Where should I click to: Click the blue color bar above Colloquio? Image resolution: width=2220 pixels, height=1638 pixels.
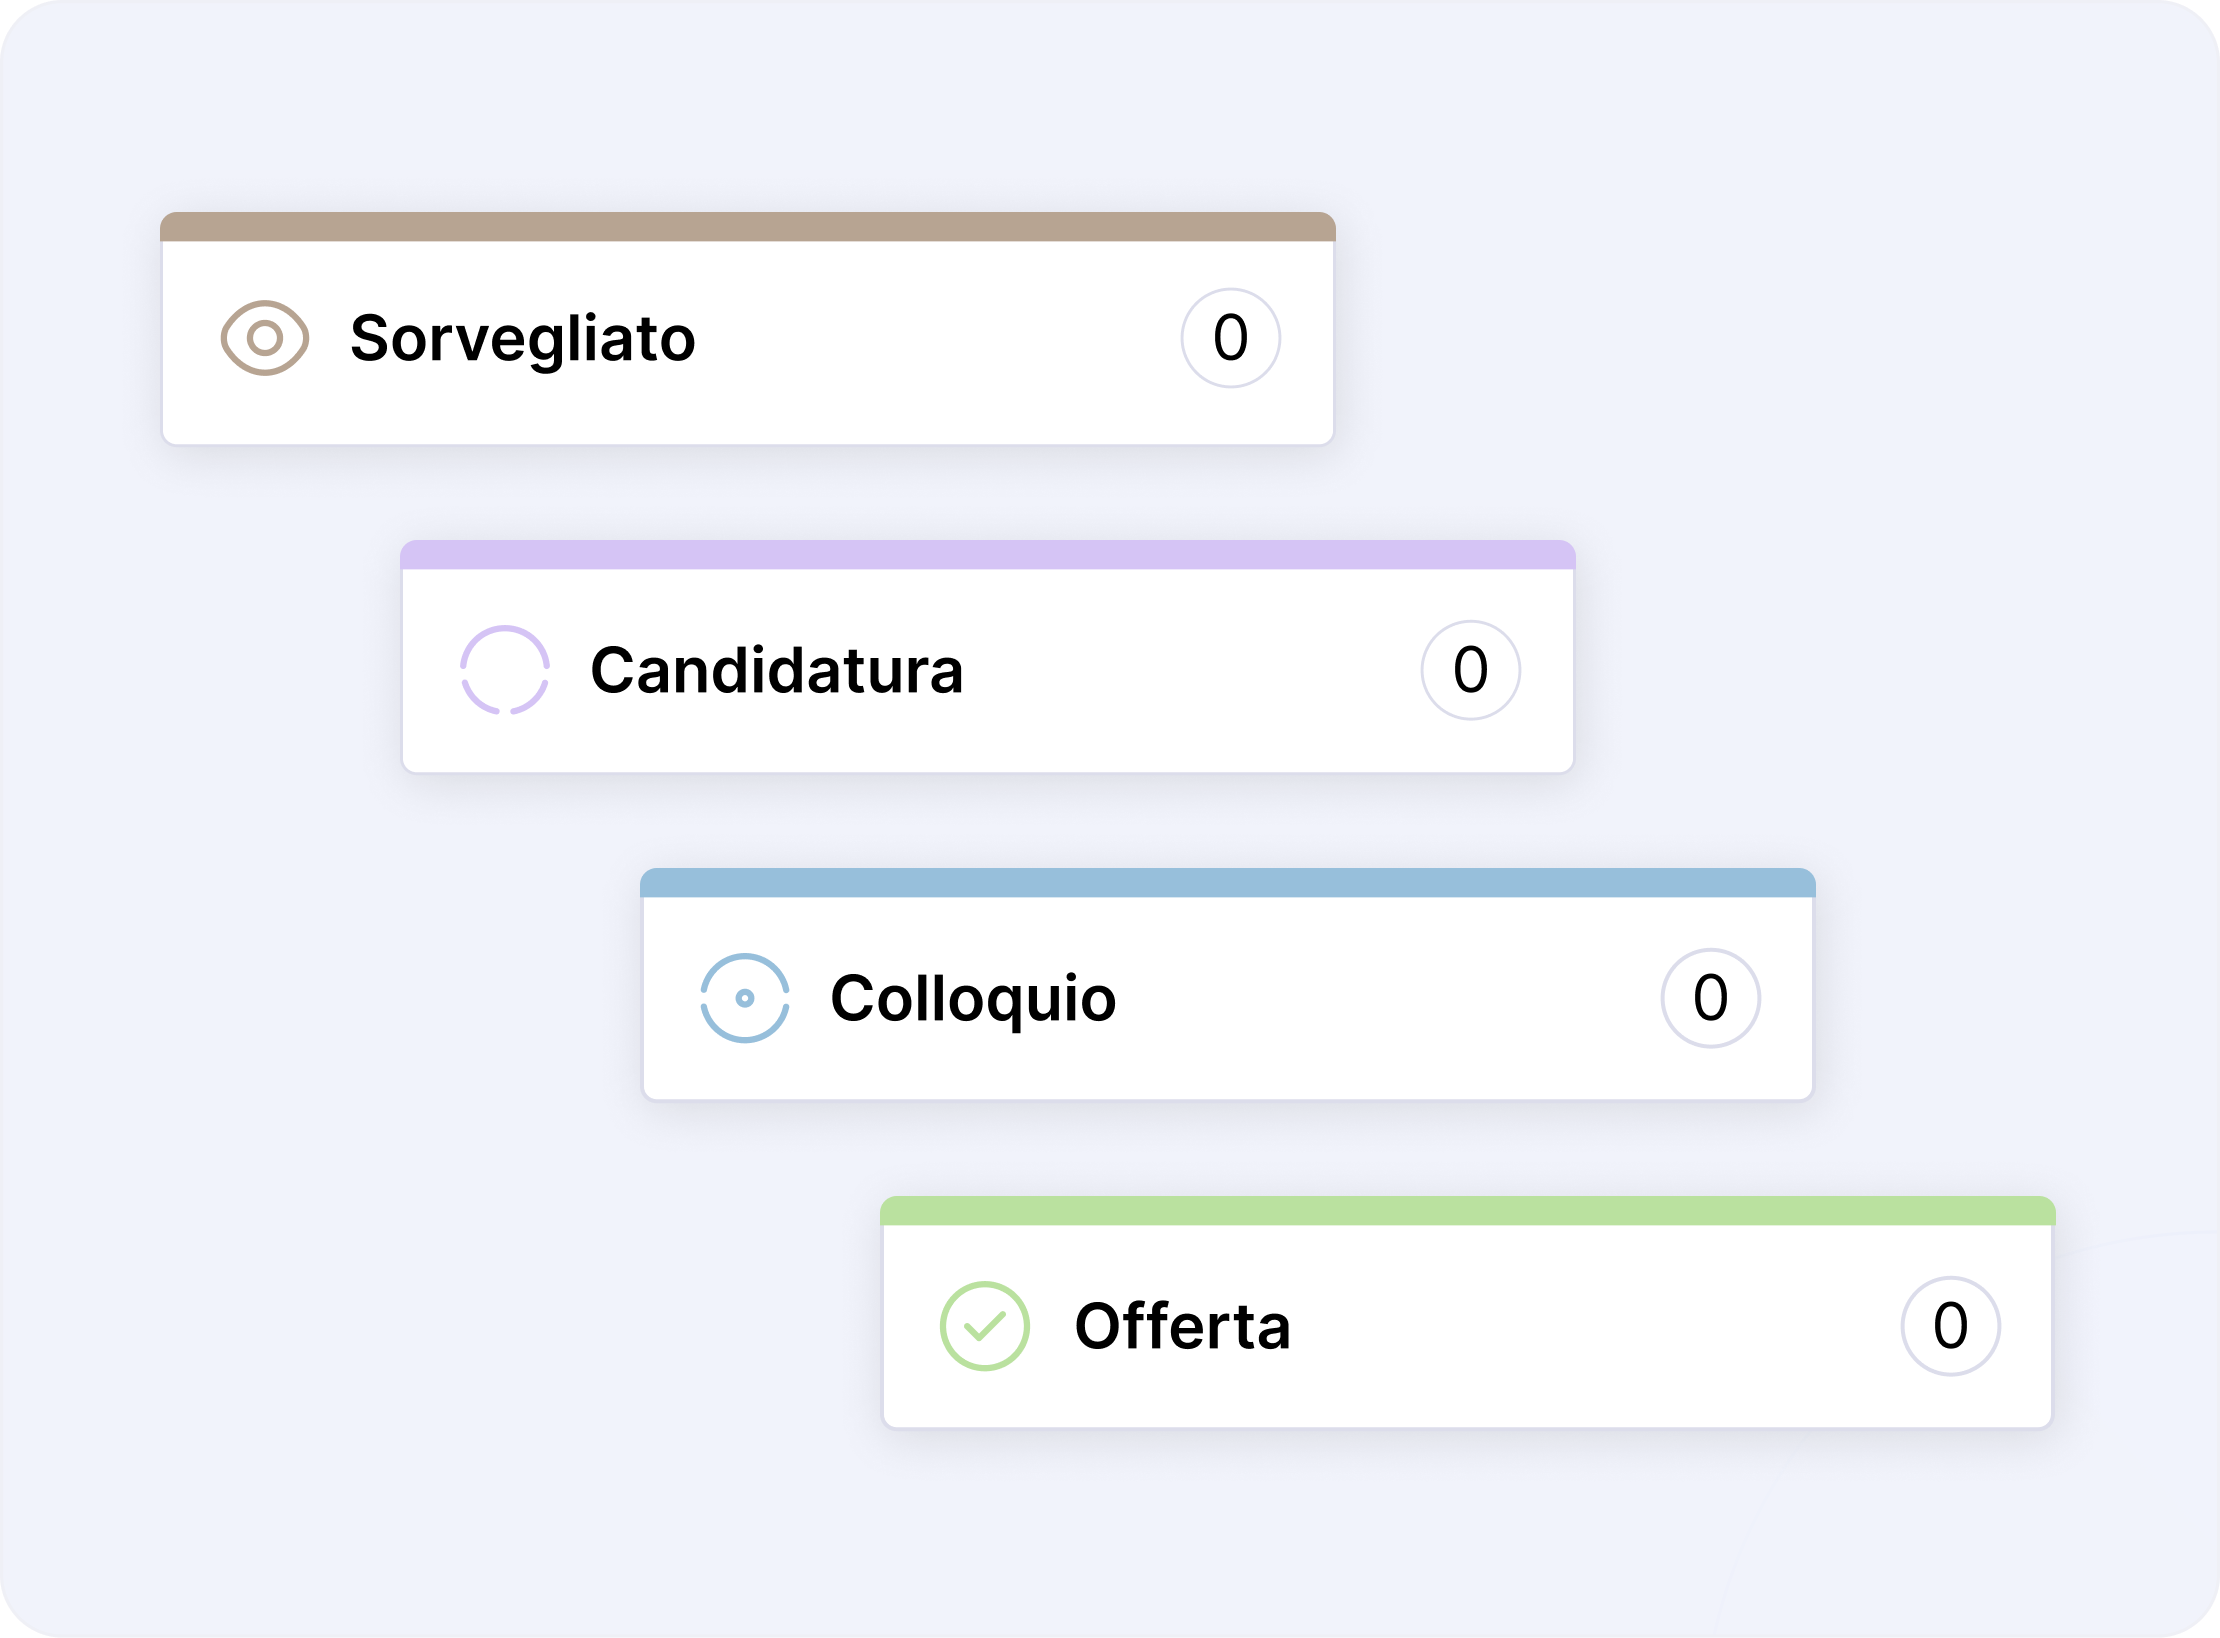click(x=1228, y=883)
